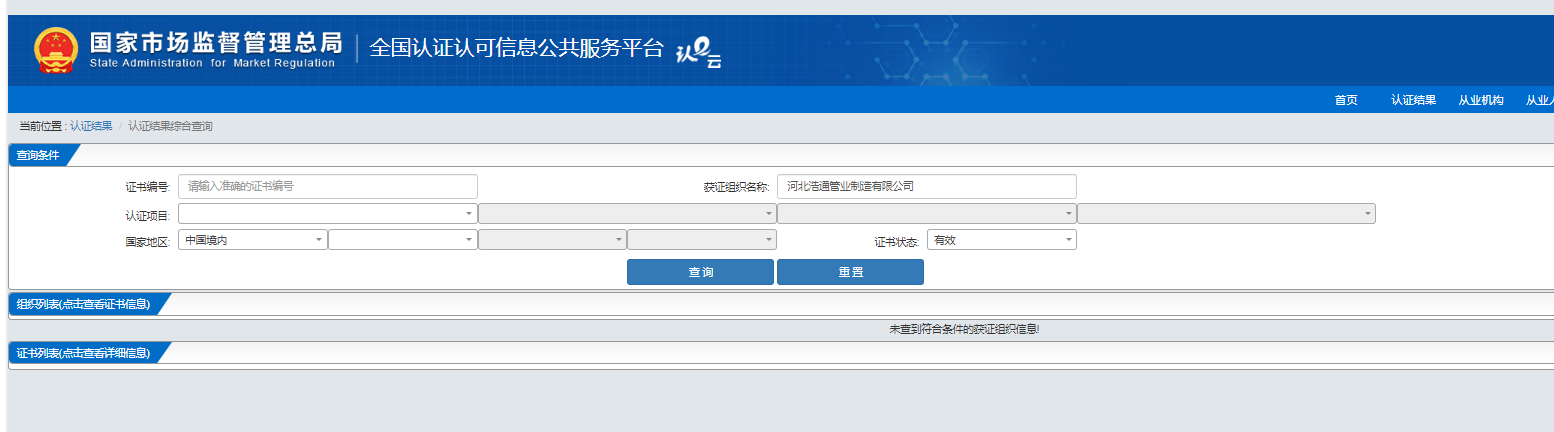Expand the fourth 认证项目 dropdown
The width and height of the screenshot is (1554, 432).
[x=1226, y=213]
